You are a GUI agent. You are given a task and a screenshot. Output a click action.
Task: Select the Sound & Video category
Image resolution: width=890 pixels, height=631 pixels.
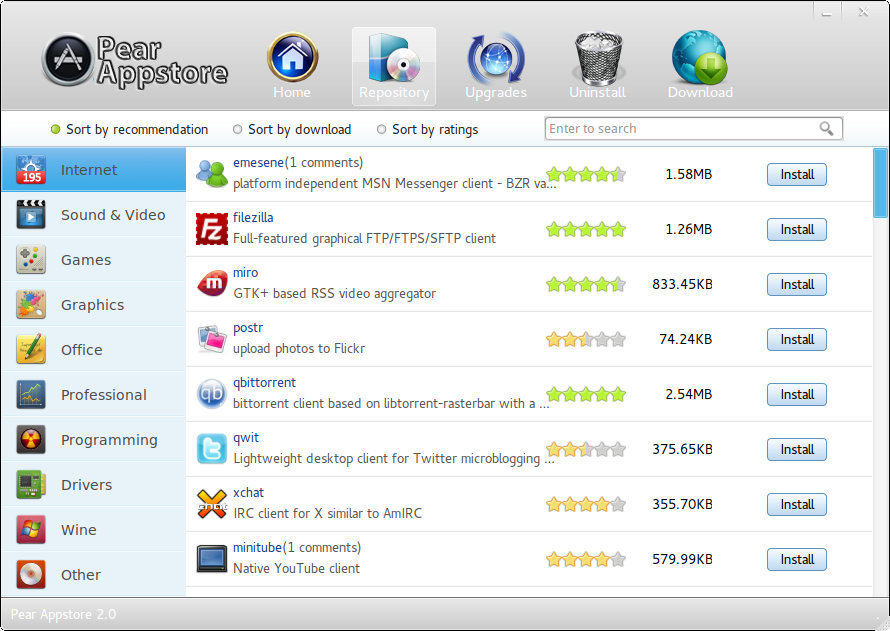point(94,214)
